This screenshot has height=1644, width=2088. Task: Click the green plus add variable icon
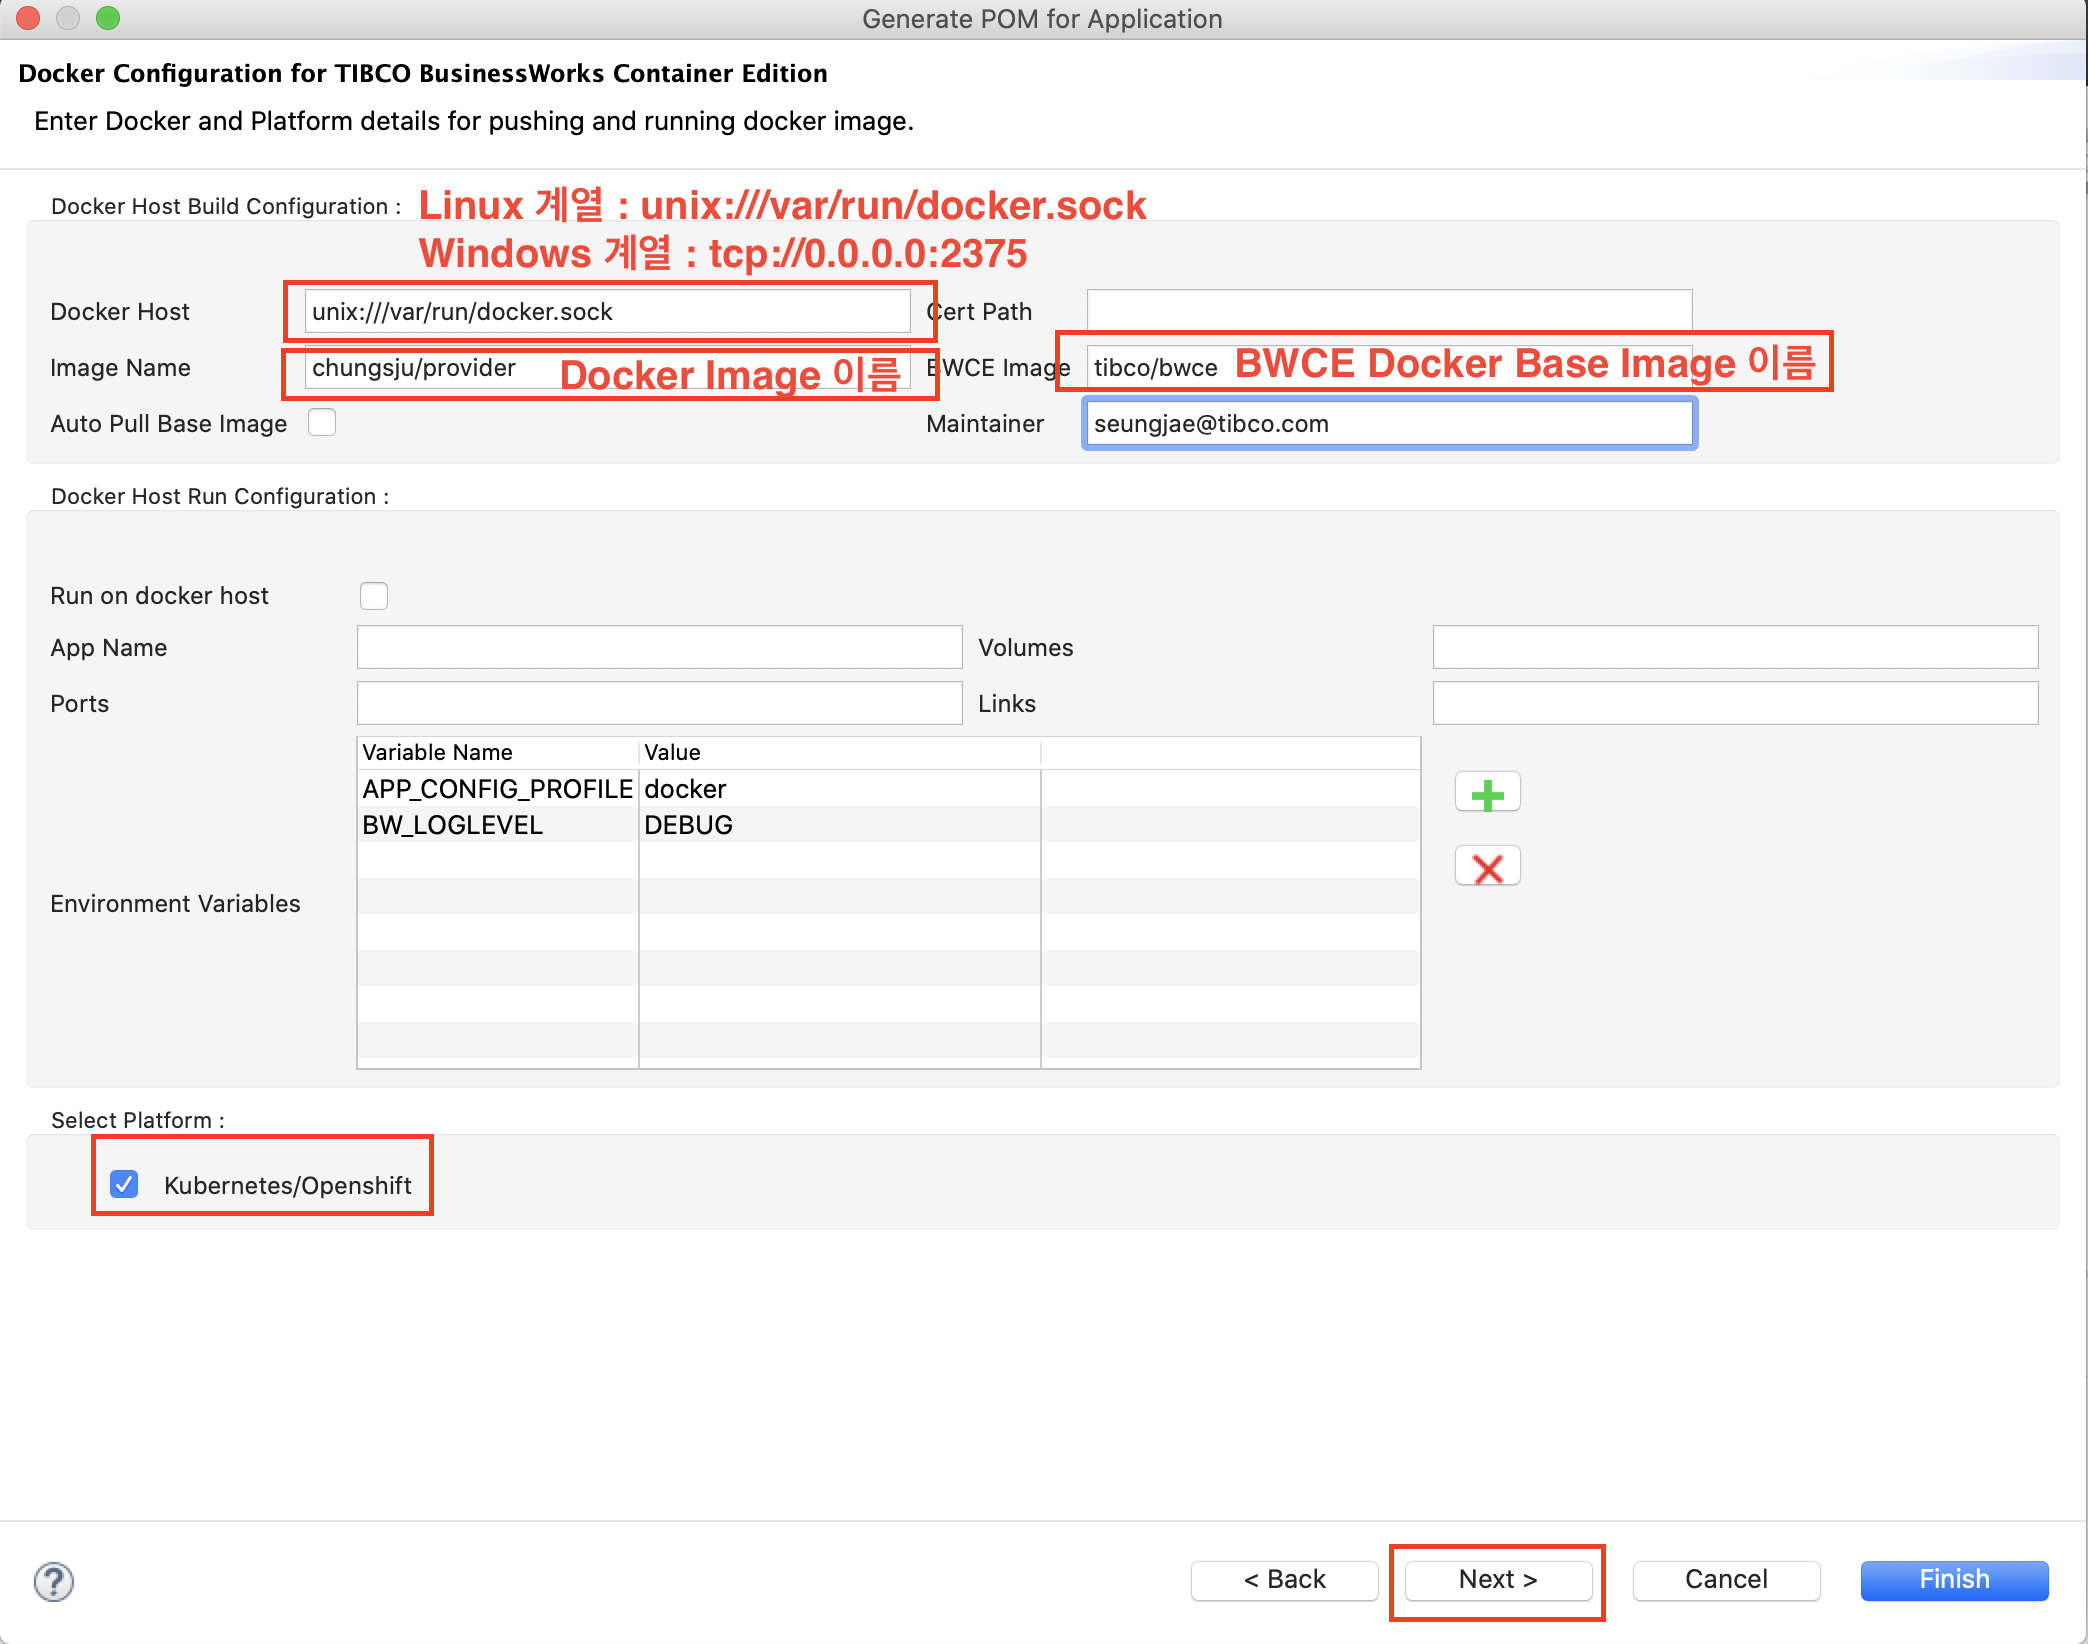(x=1487, y=794)
